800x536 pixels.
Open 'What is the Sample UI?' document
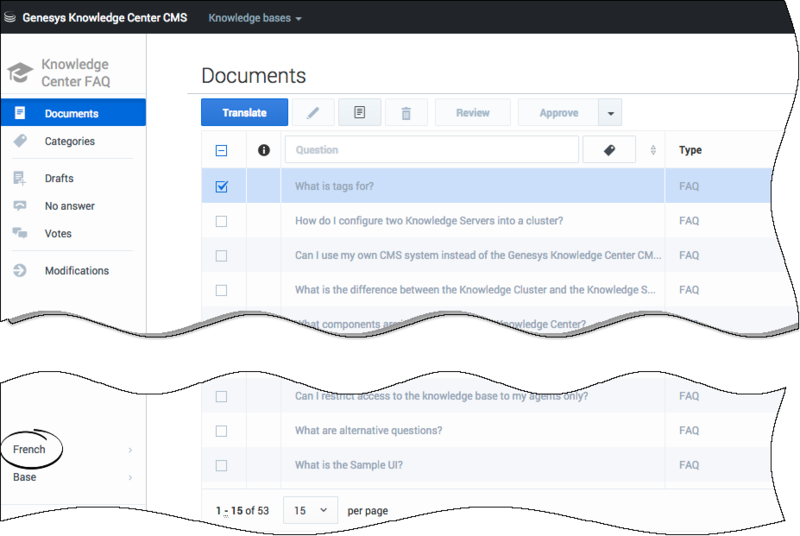pos(349,465)
